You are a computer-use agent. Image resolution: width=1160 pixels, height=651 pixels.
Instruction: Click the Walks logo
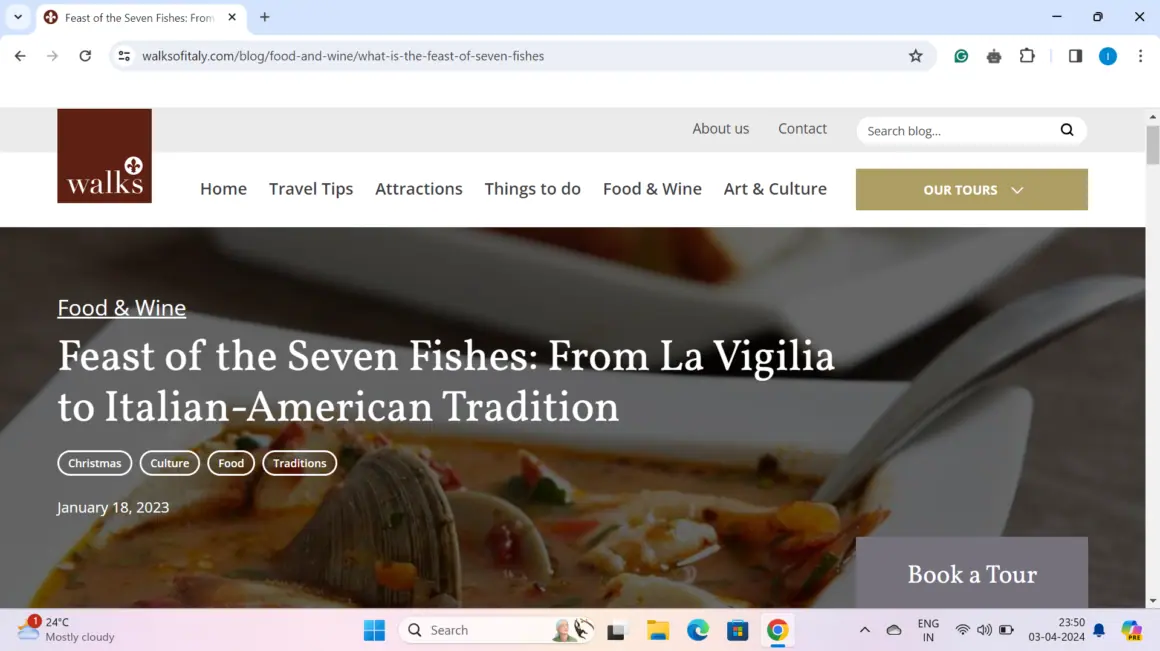(x=104, y=156)
